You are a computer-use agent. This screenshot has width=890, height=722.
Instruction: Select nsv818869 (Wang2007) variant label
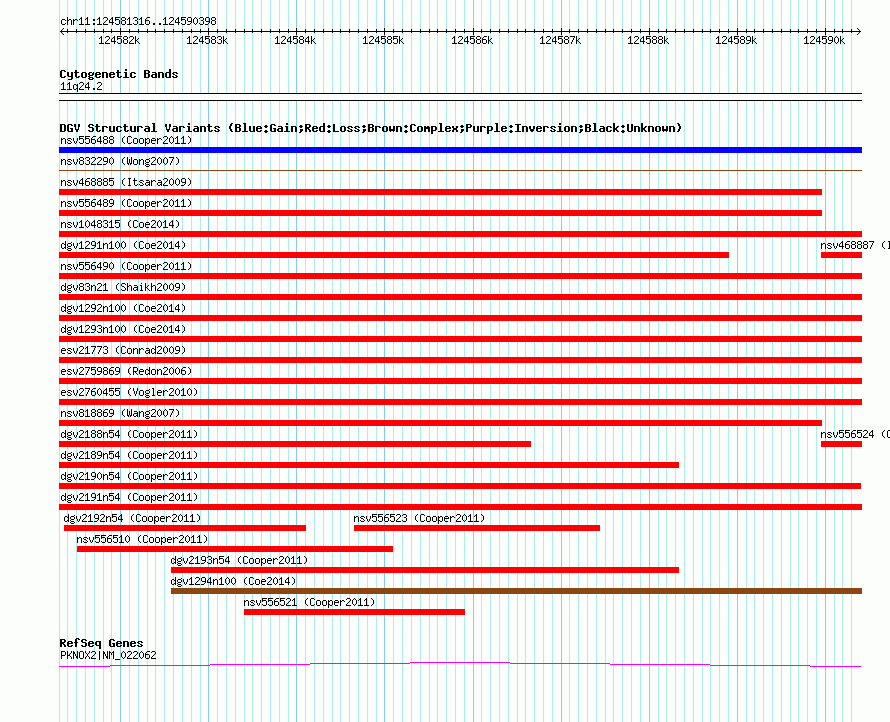[x=120, y=413]
